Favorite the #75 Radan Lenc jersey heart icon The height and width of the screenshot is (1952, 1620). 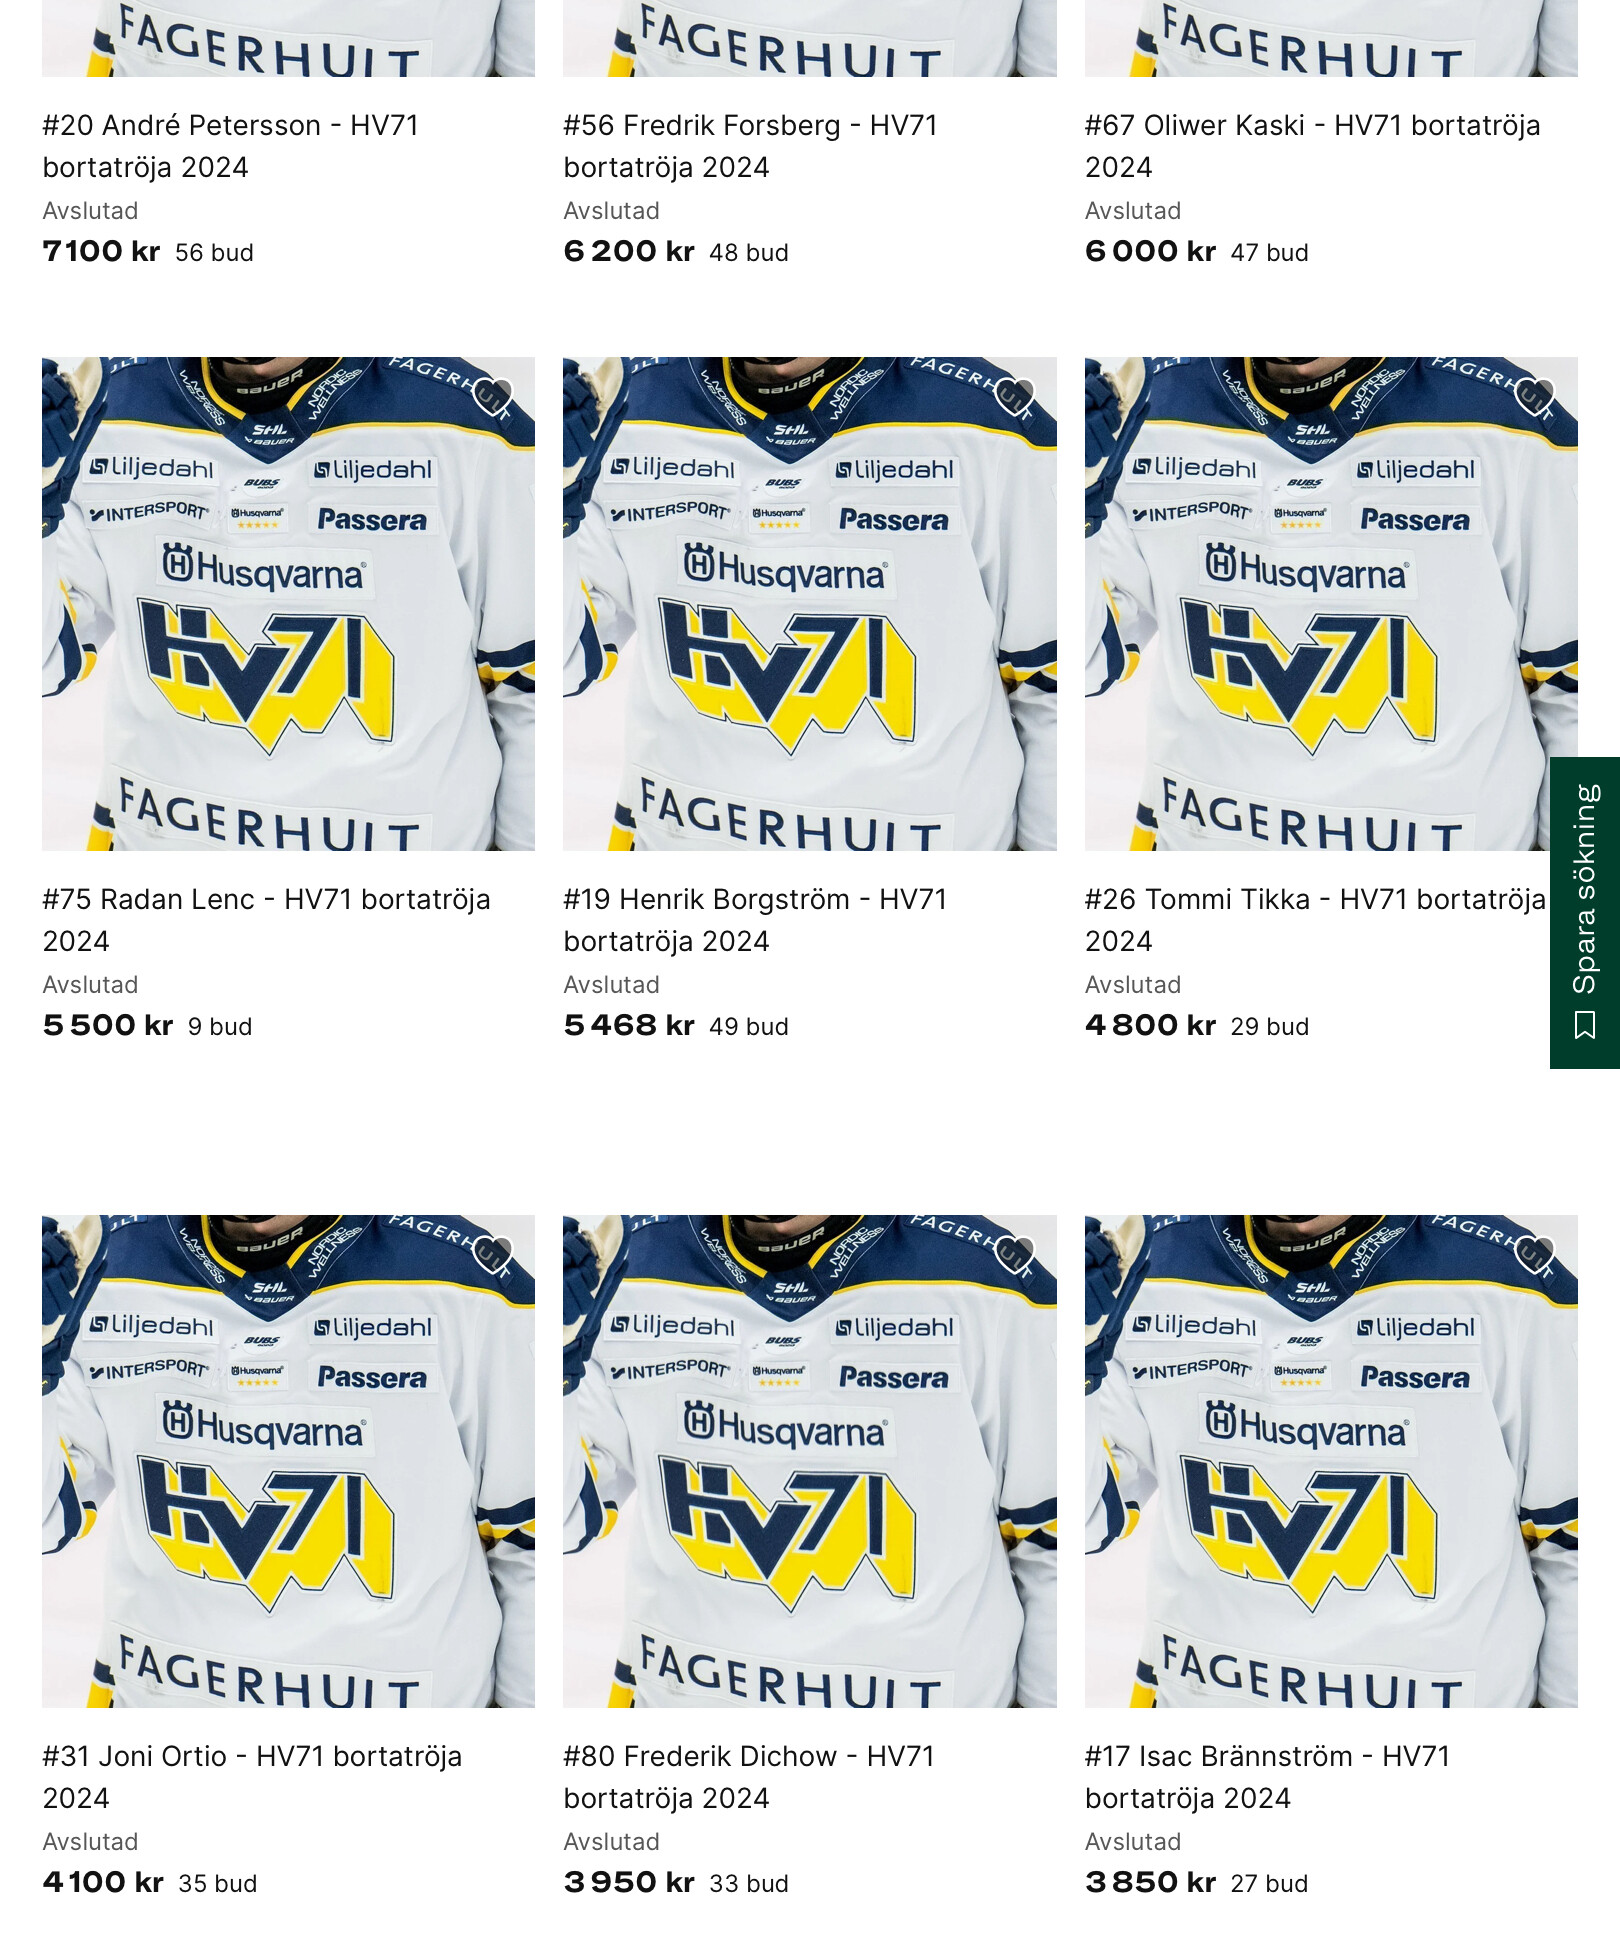pos(493,397)
